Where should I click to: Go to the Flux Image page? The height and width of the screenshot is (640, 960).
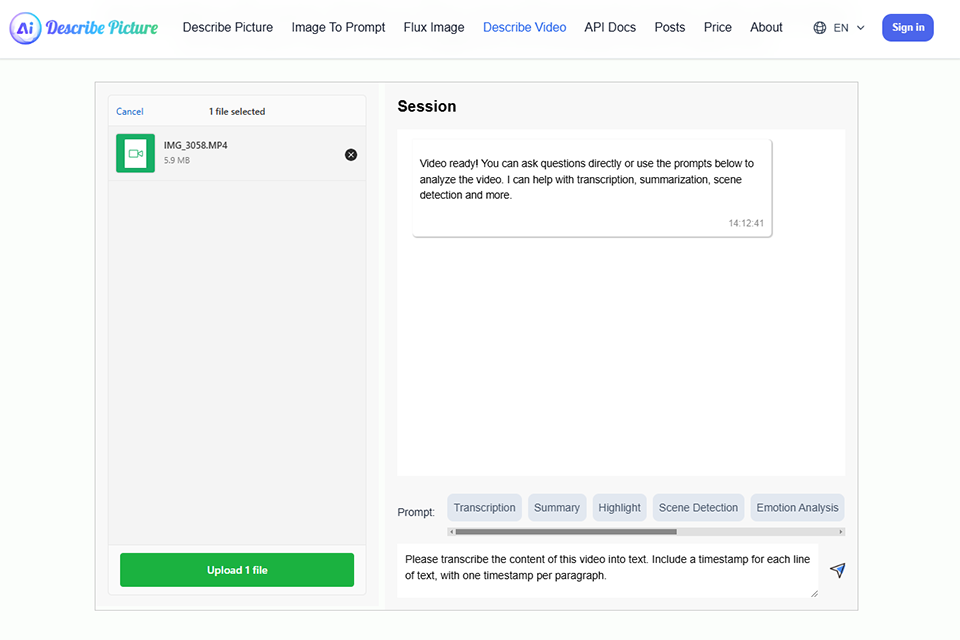point(434,27)
